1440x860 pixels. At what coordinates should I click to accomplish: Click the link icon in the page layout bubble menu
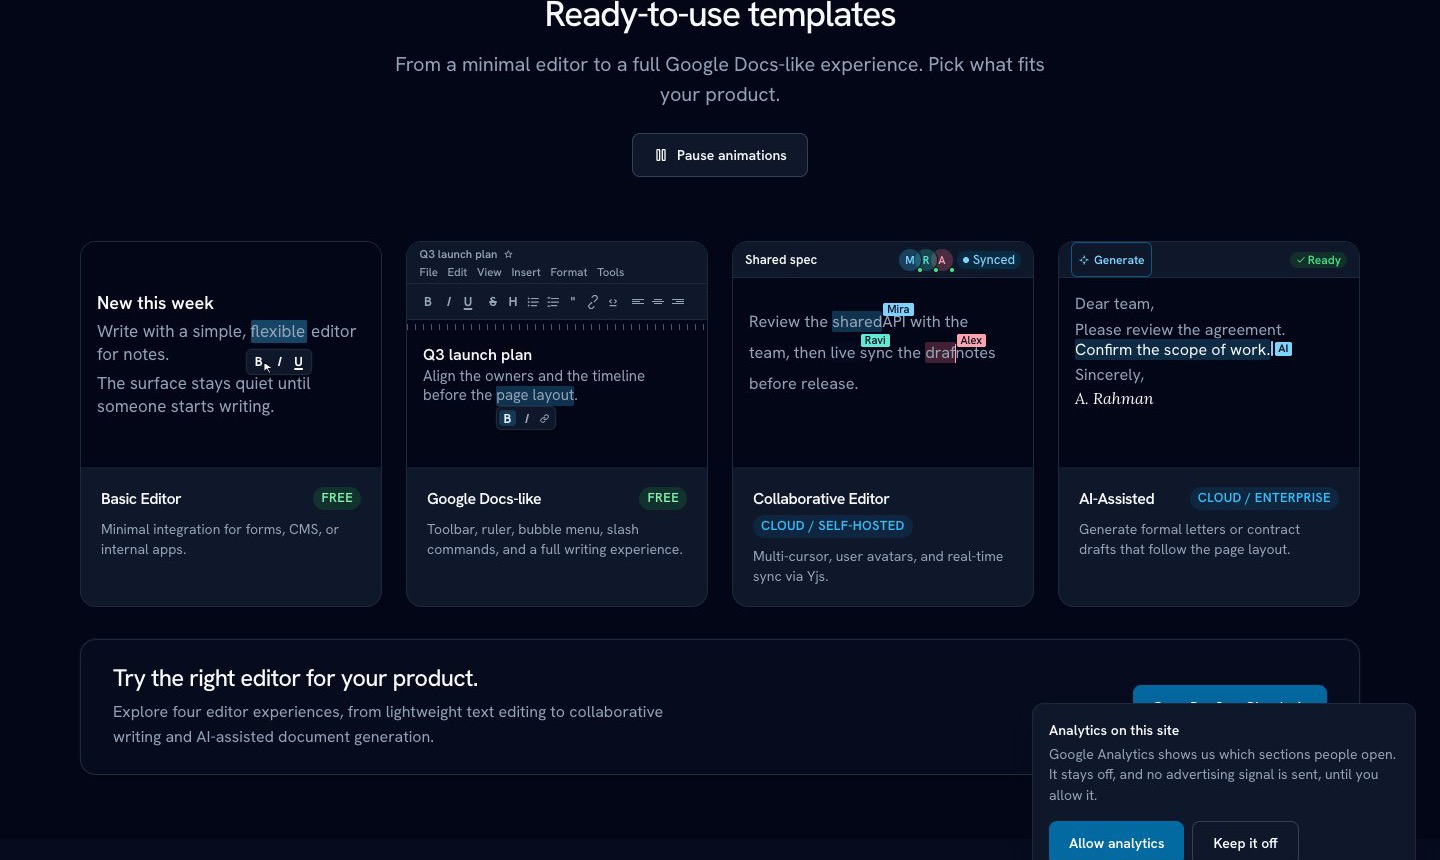(544, 419)
